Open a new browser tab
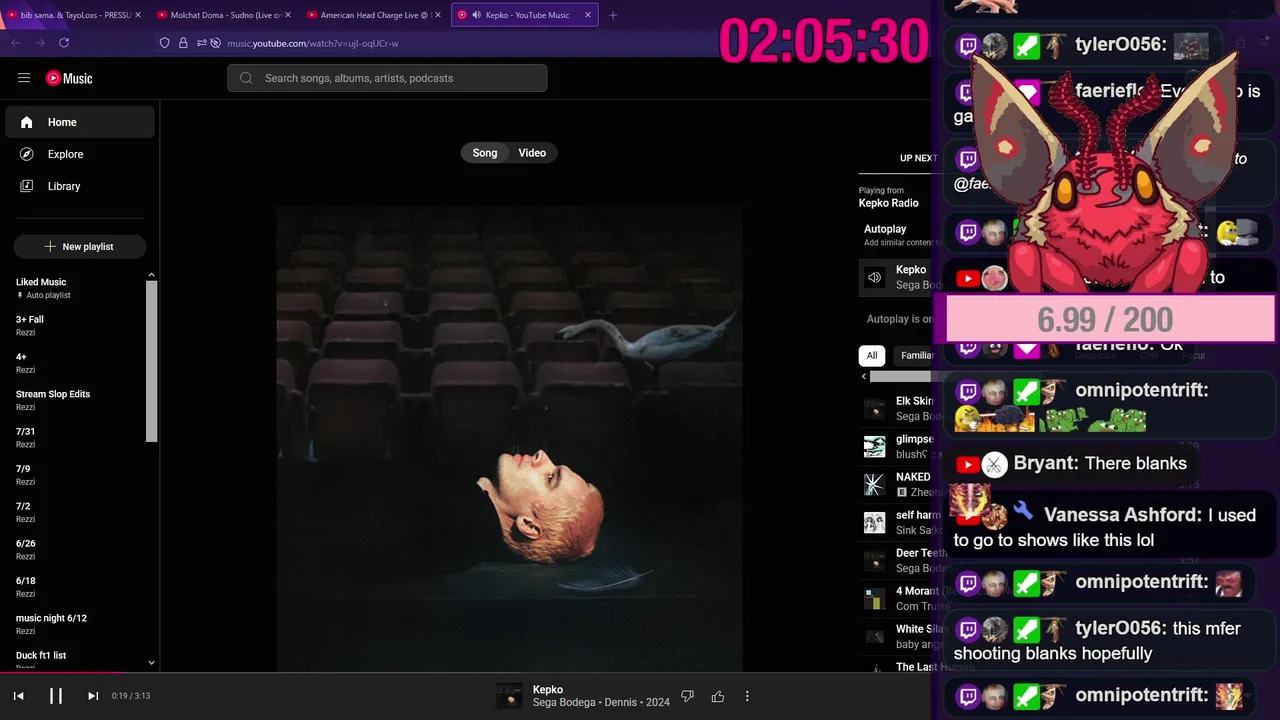Screen dimensions: 1280x720 click(x=613, y=15)
